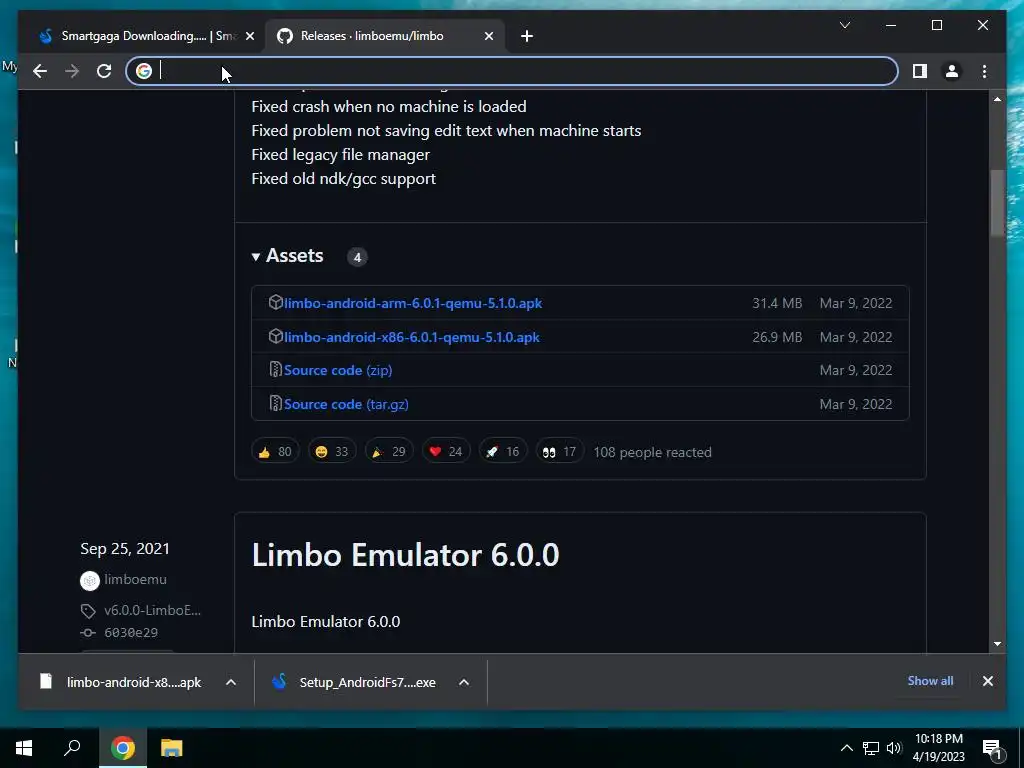Expand options for Setup_AndroidFs7 exe download

pyautogui.click(x=464, y=682)
